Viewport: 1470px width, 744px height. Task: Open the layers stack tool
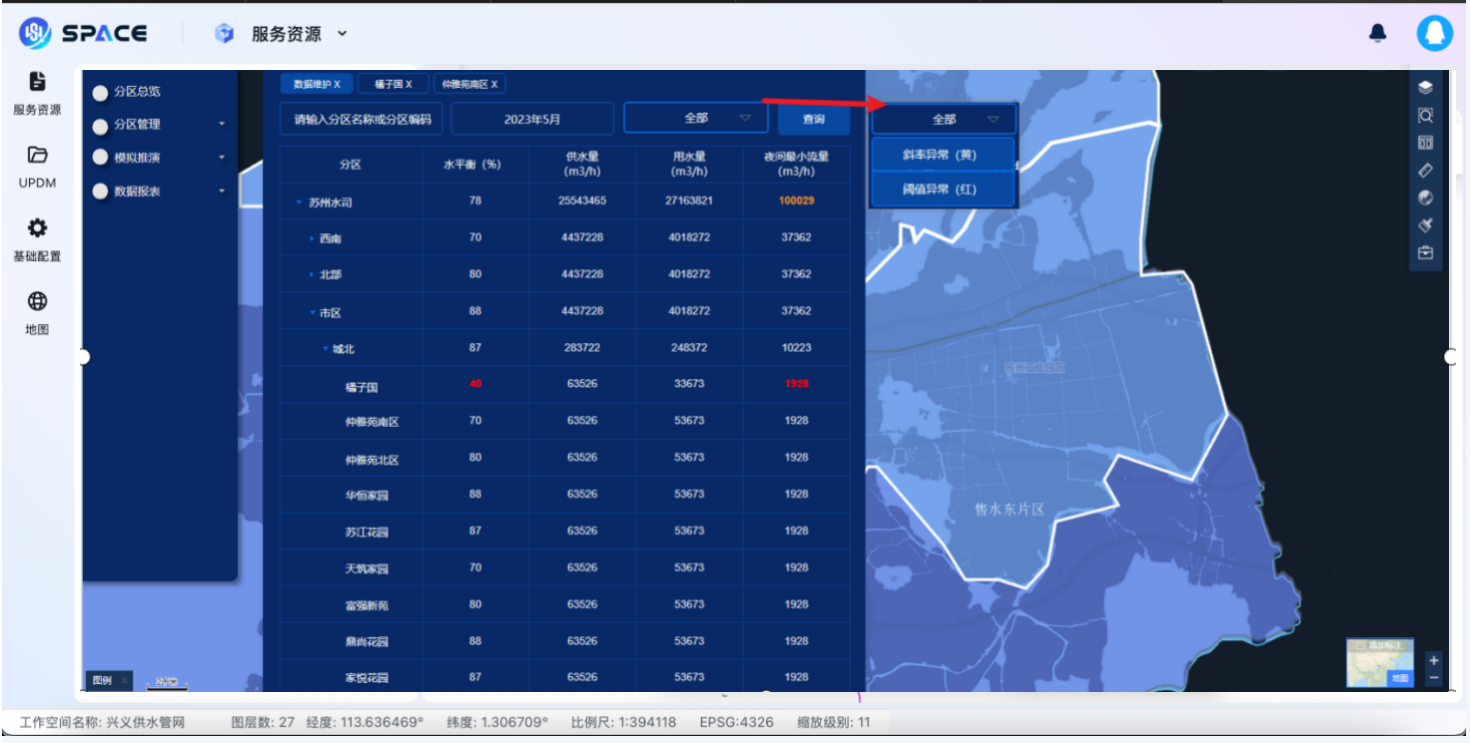[1425, 88]
